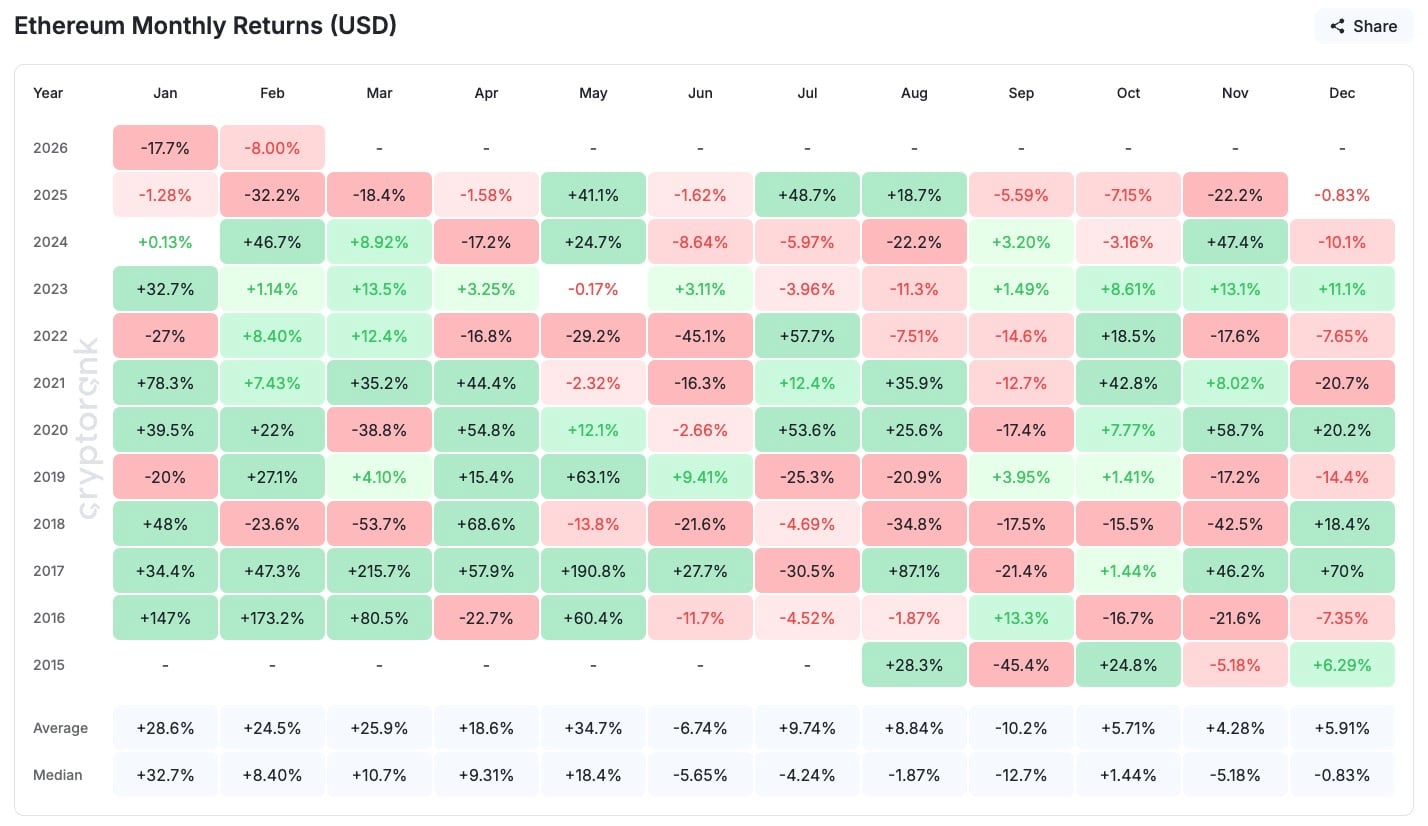
Task: Click the +190.8% May 2017 cell
Action: (593, 571)
